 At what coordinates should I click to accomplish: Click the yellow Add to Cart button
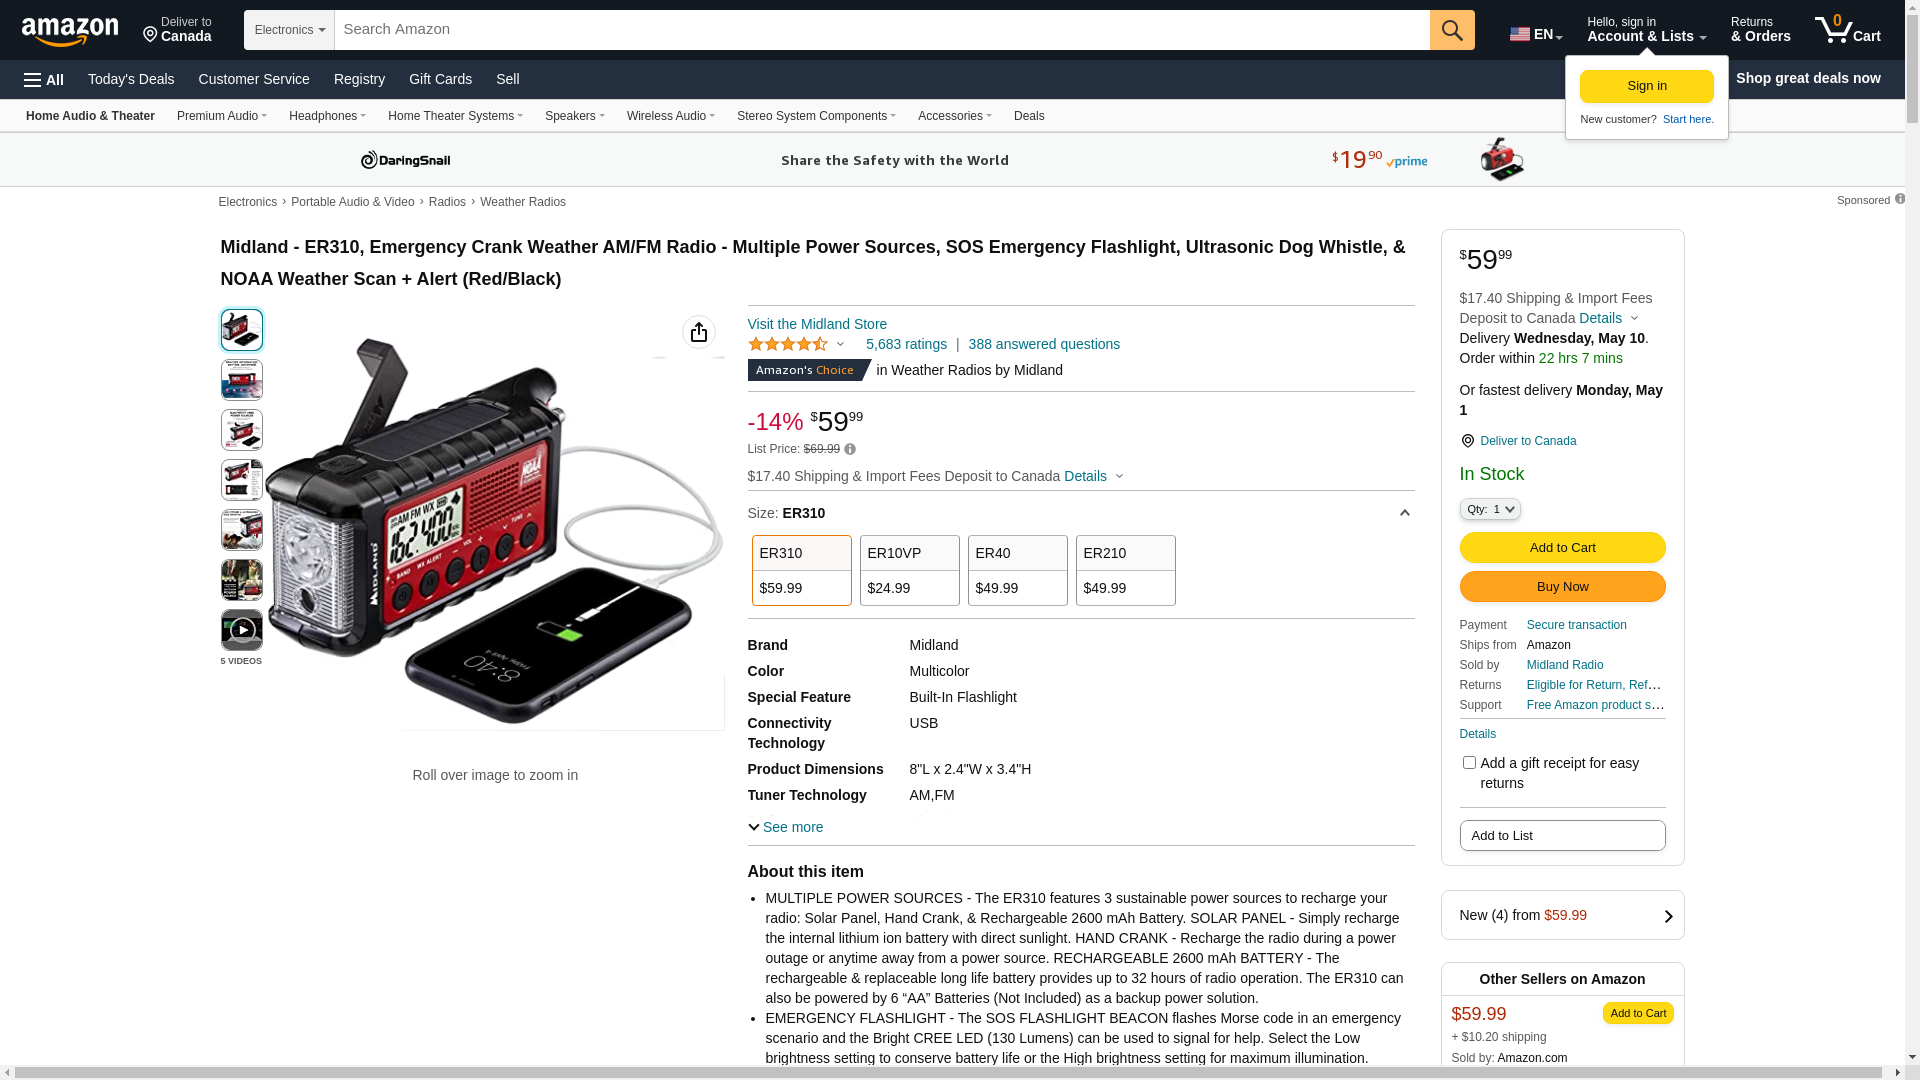pos(1562,548)
